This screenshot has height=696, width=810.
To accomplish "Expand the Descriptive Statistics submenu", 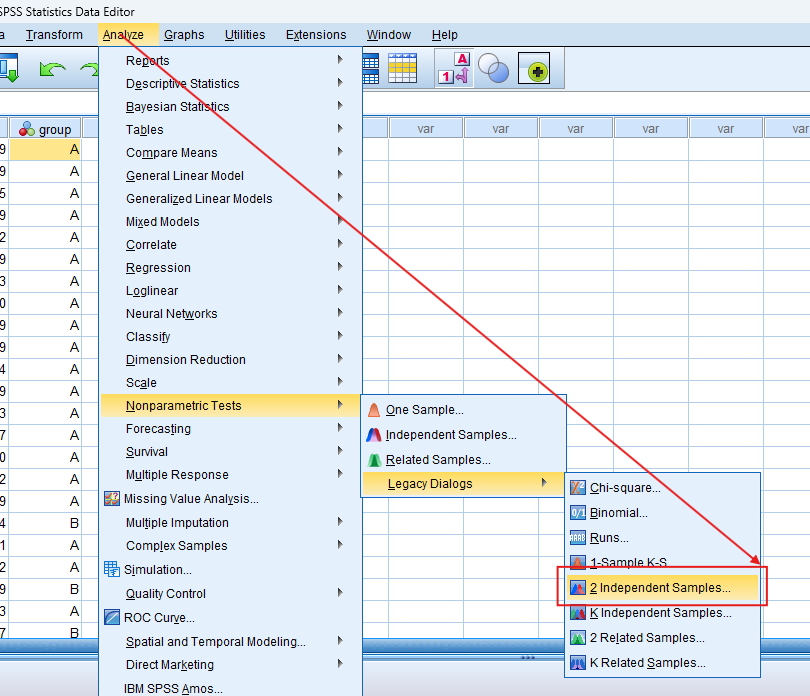I will [182, 84].
